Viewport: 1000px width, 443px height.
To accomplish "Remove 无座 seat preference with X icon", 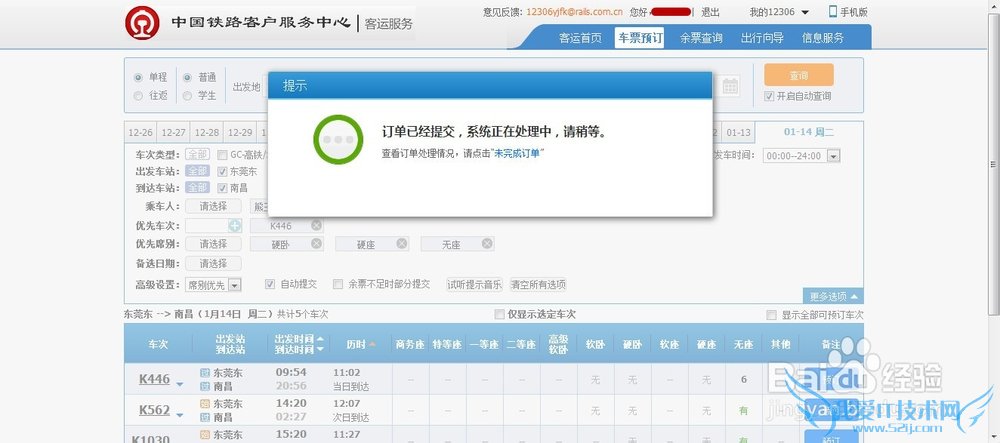I will (487, 243).
